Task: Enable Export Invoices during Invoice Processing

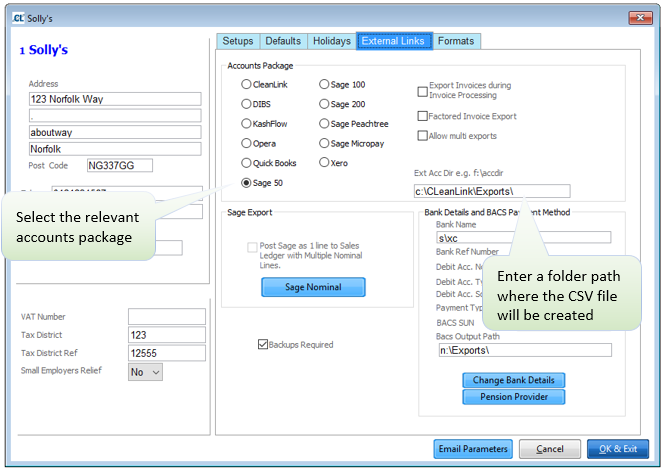Action: click(422, 92)
